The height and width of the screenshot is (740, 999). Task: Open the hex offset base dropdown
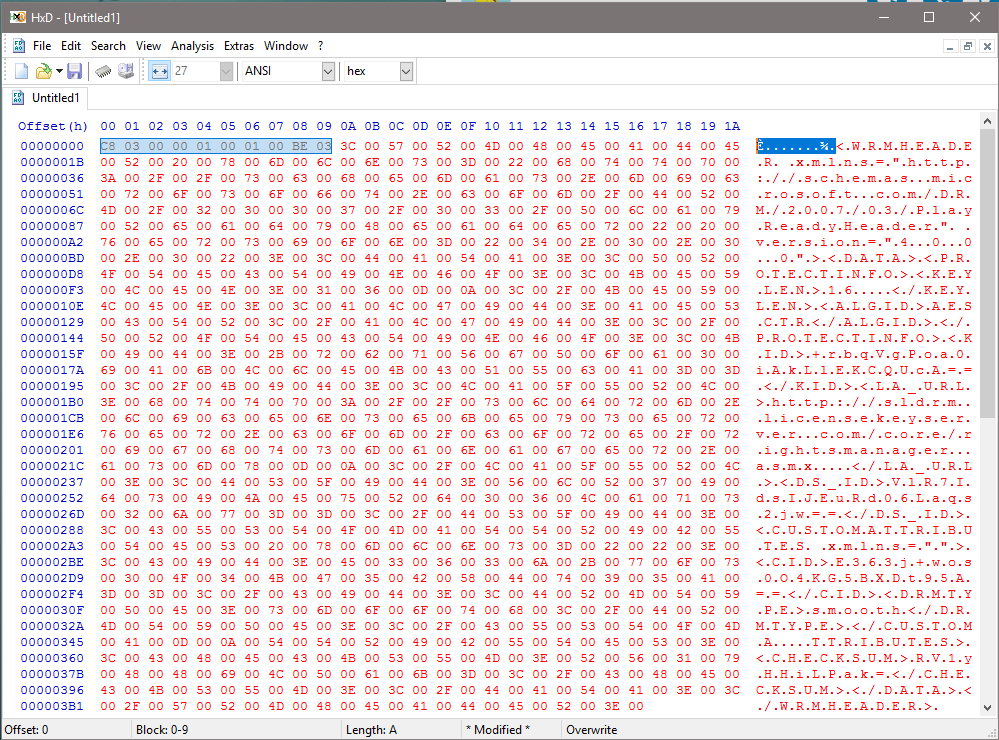coord(405,71)
